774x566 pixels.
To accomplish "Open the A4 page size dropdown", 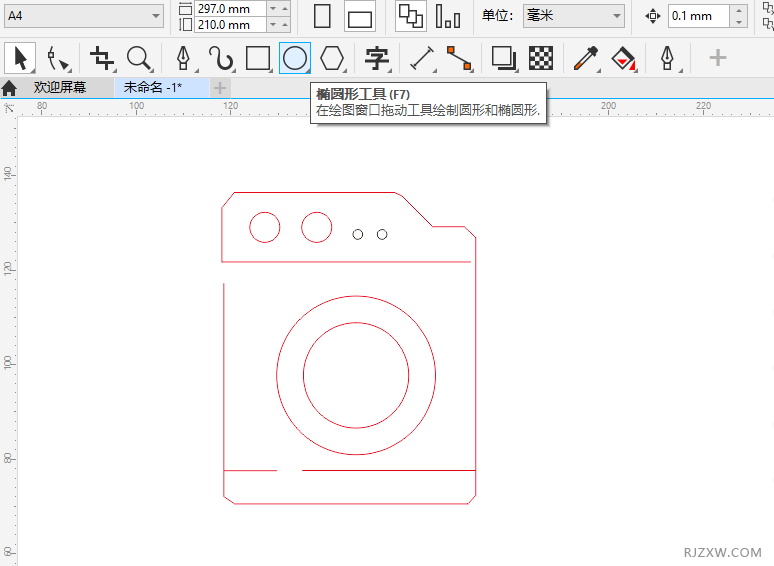I will pos(84,16).
